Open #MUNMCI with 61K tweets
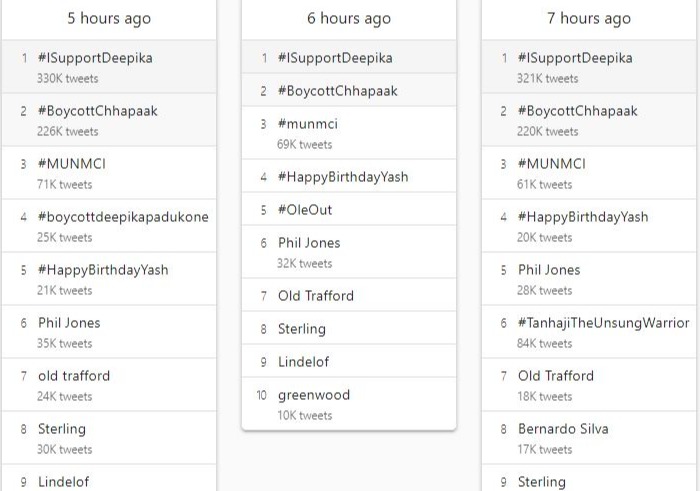Viewport: 700px width, 491px height. coord(552,164)
